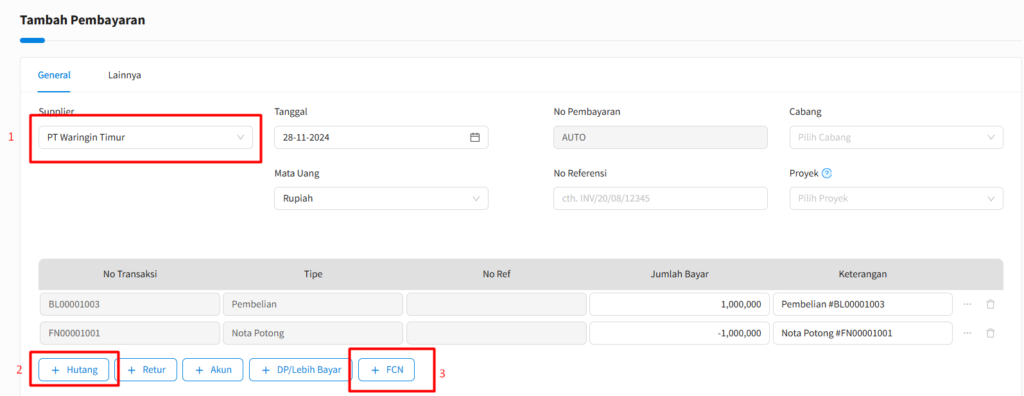The width and height of the screenshot is (1024, 396).
Task: Delete the BL00001003 row with trash icon
Action: coord(990,305)
